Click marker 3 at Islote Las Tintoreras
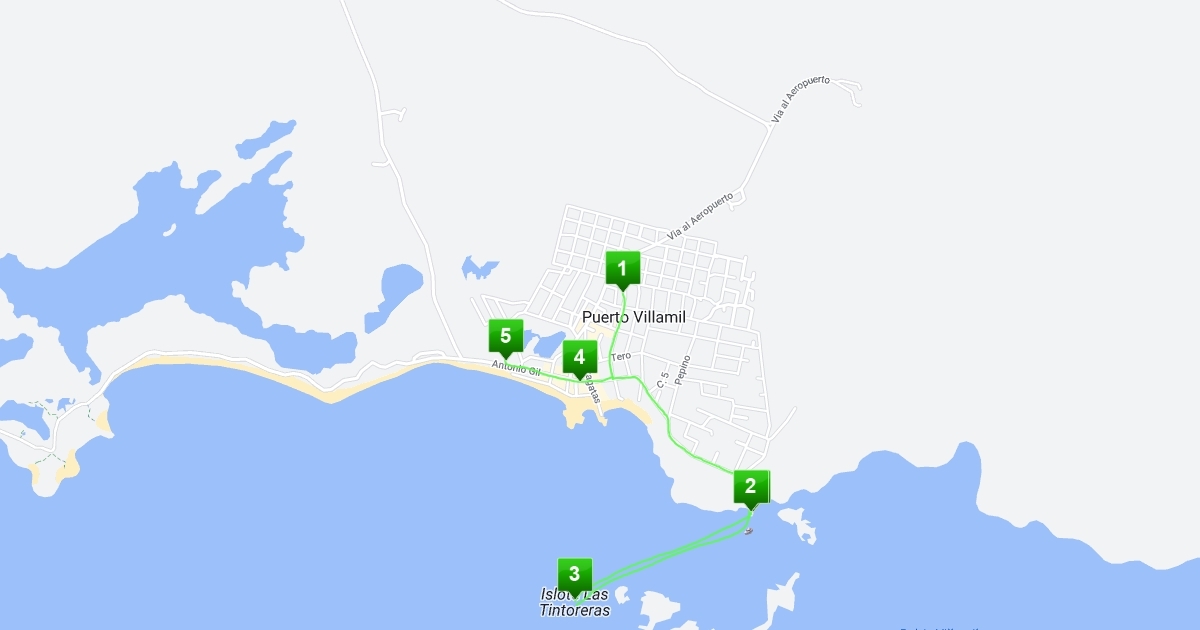Image resolution: width=1200 pixels, height=630 pixels. click(574, 577)
